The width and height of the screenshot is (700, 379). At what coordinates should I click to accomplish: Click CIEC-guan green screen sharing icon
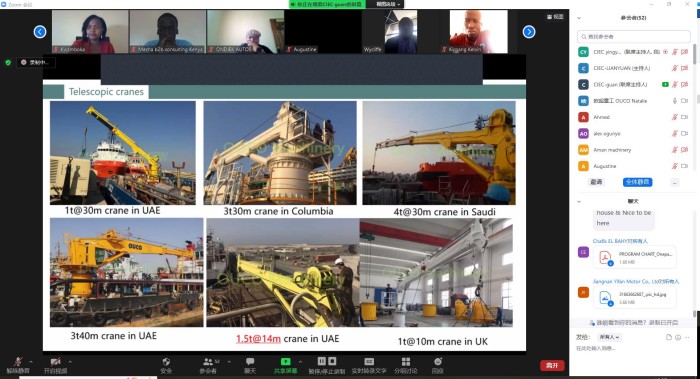click(x=665, y=84)
